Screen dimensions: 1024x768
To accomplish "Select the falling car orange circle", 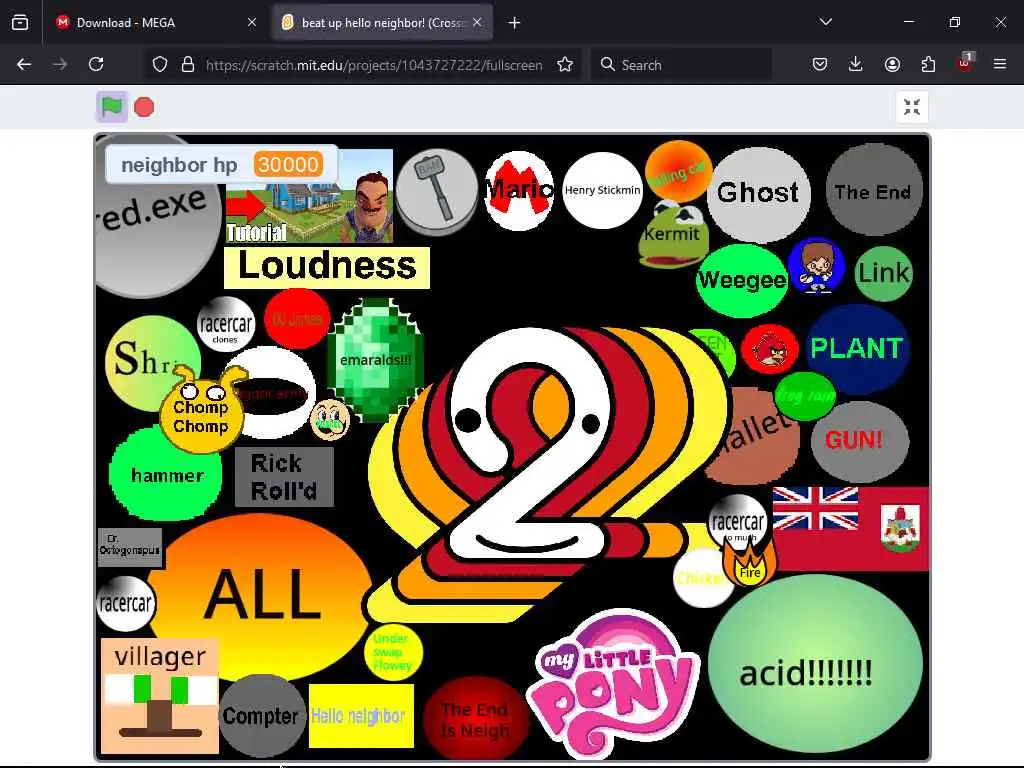I will click(x=678, y=171).
